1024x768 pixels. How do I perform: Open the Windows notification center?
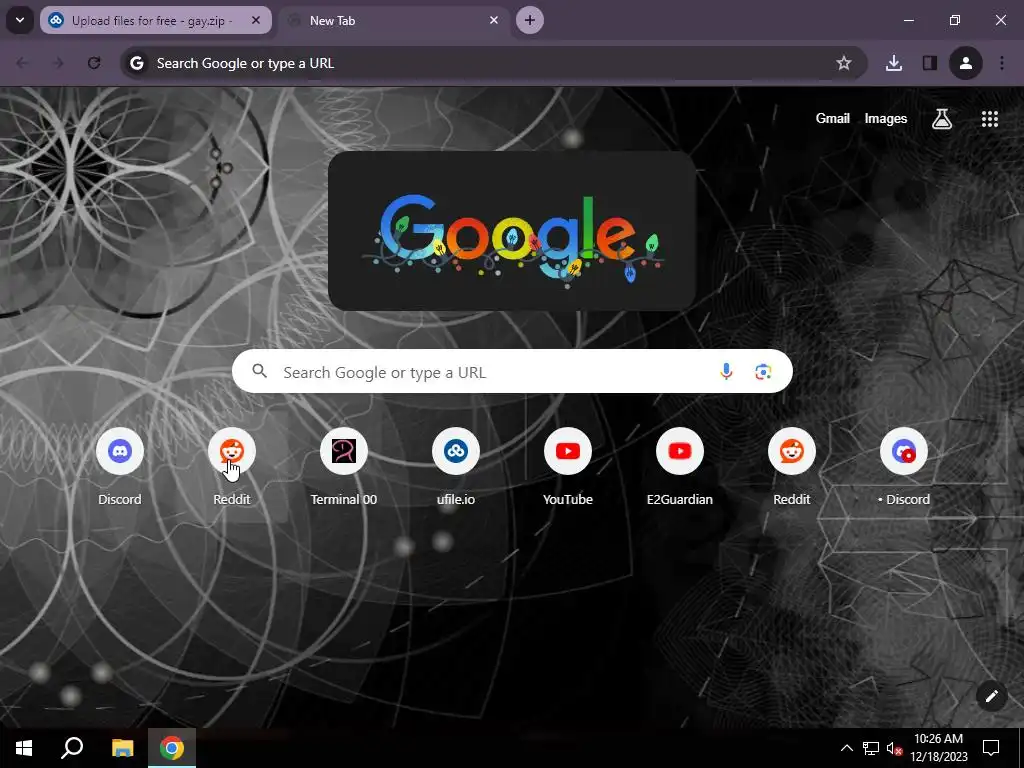click(x=991, y=748)
